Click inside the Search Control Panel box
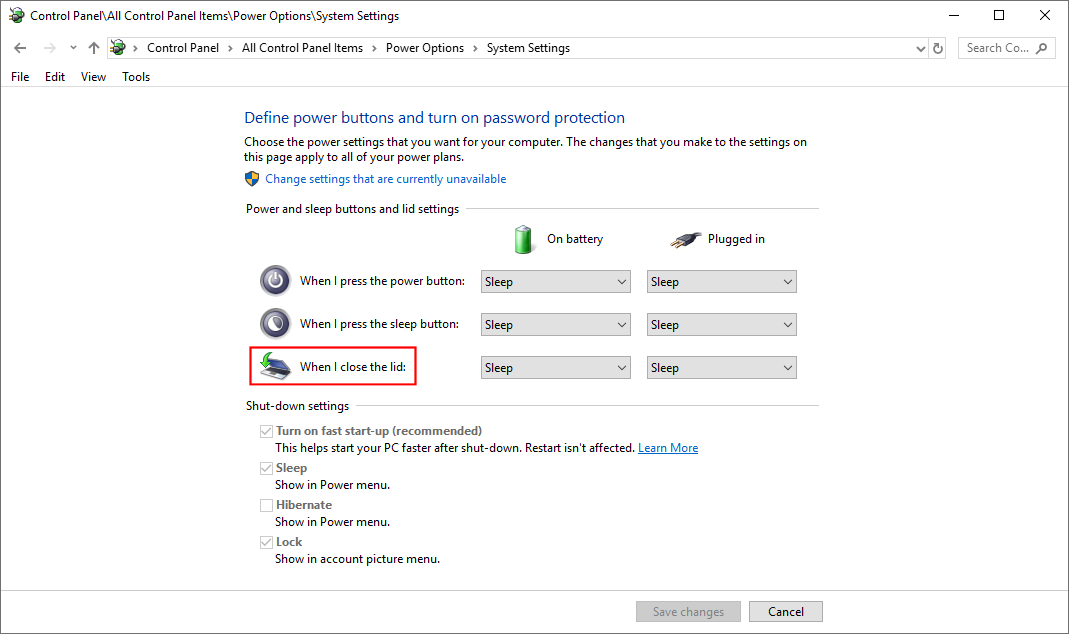This screenshot has width=1069, height=634. click(x=1000, y=47)
